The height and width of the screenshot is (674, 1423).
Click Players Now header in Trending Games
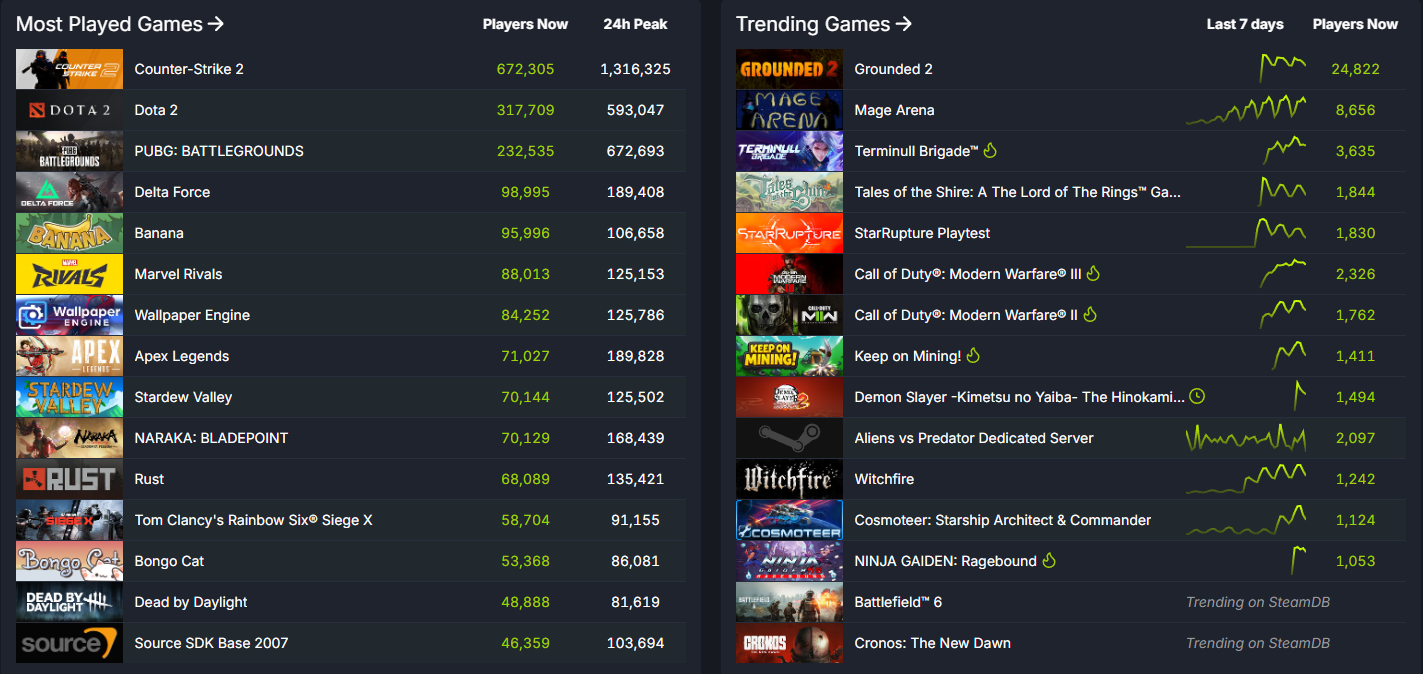tap(1355, 24)
